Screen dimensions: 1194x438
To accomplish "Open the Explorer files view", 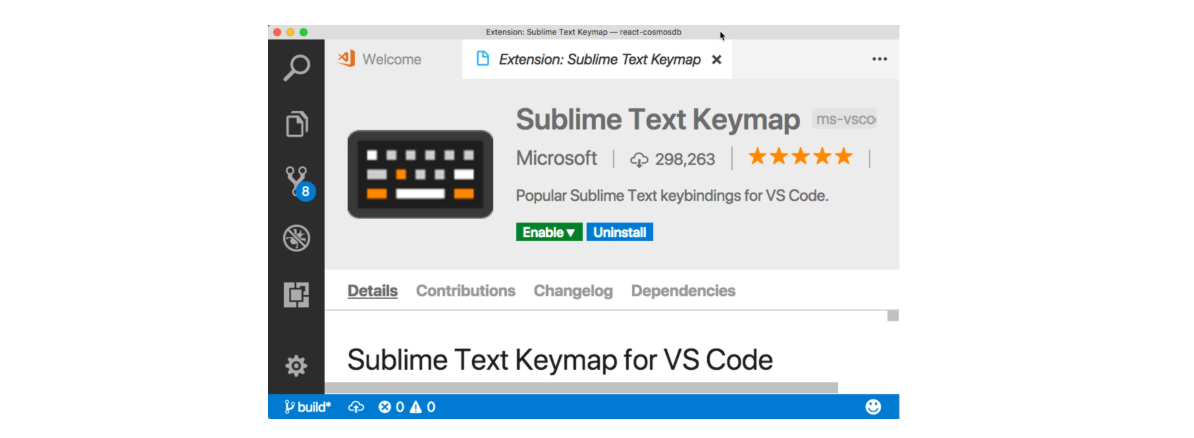I will click(x=296, y=124).
